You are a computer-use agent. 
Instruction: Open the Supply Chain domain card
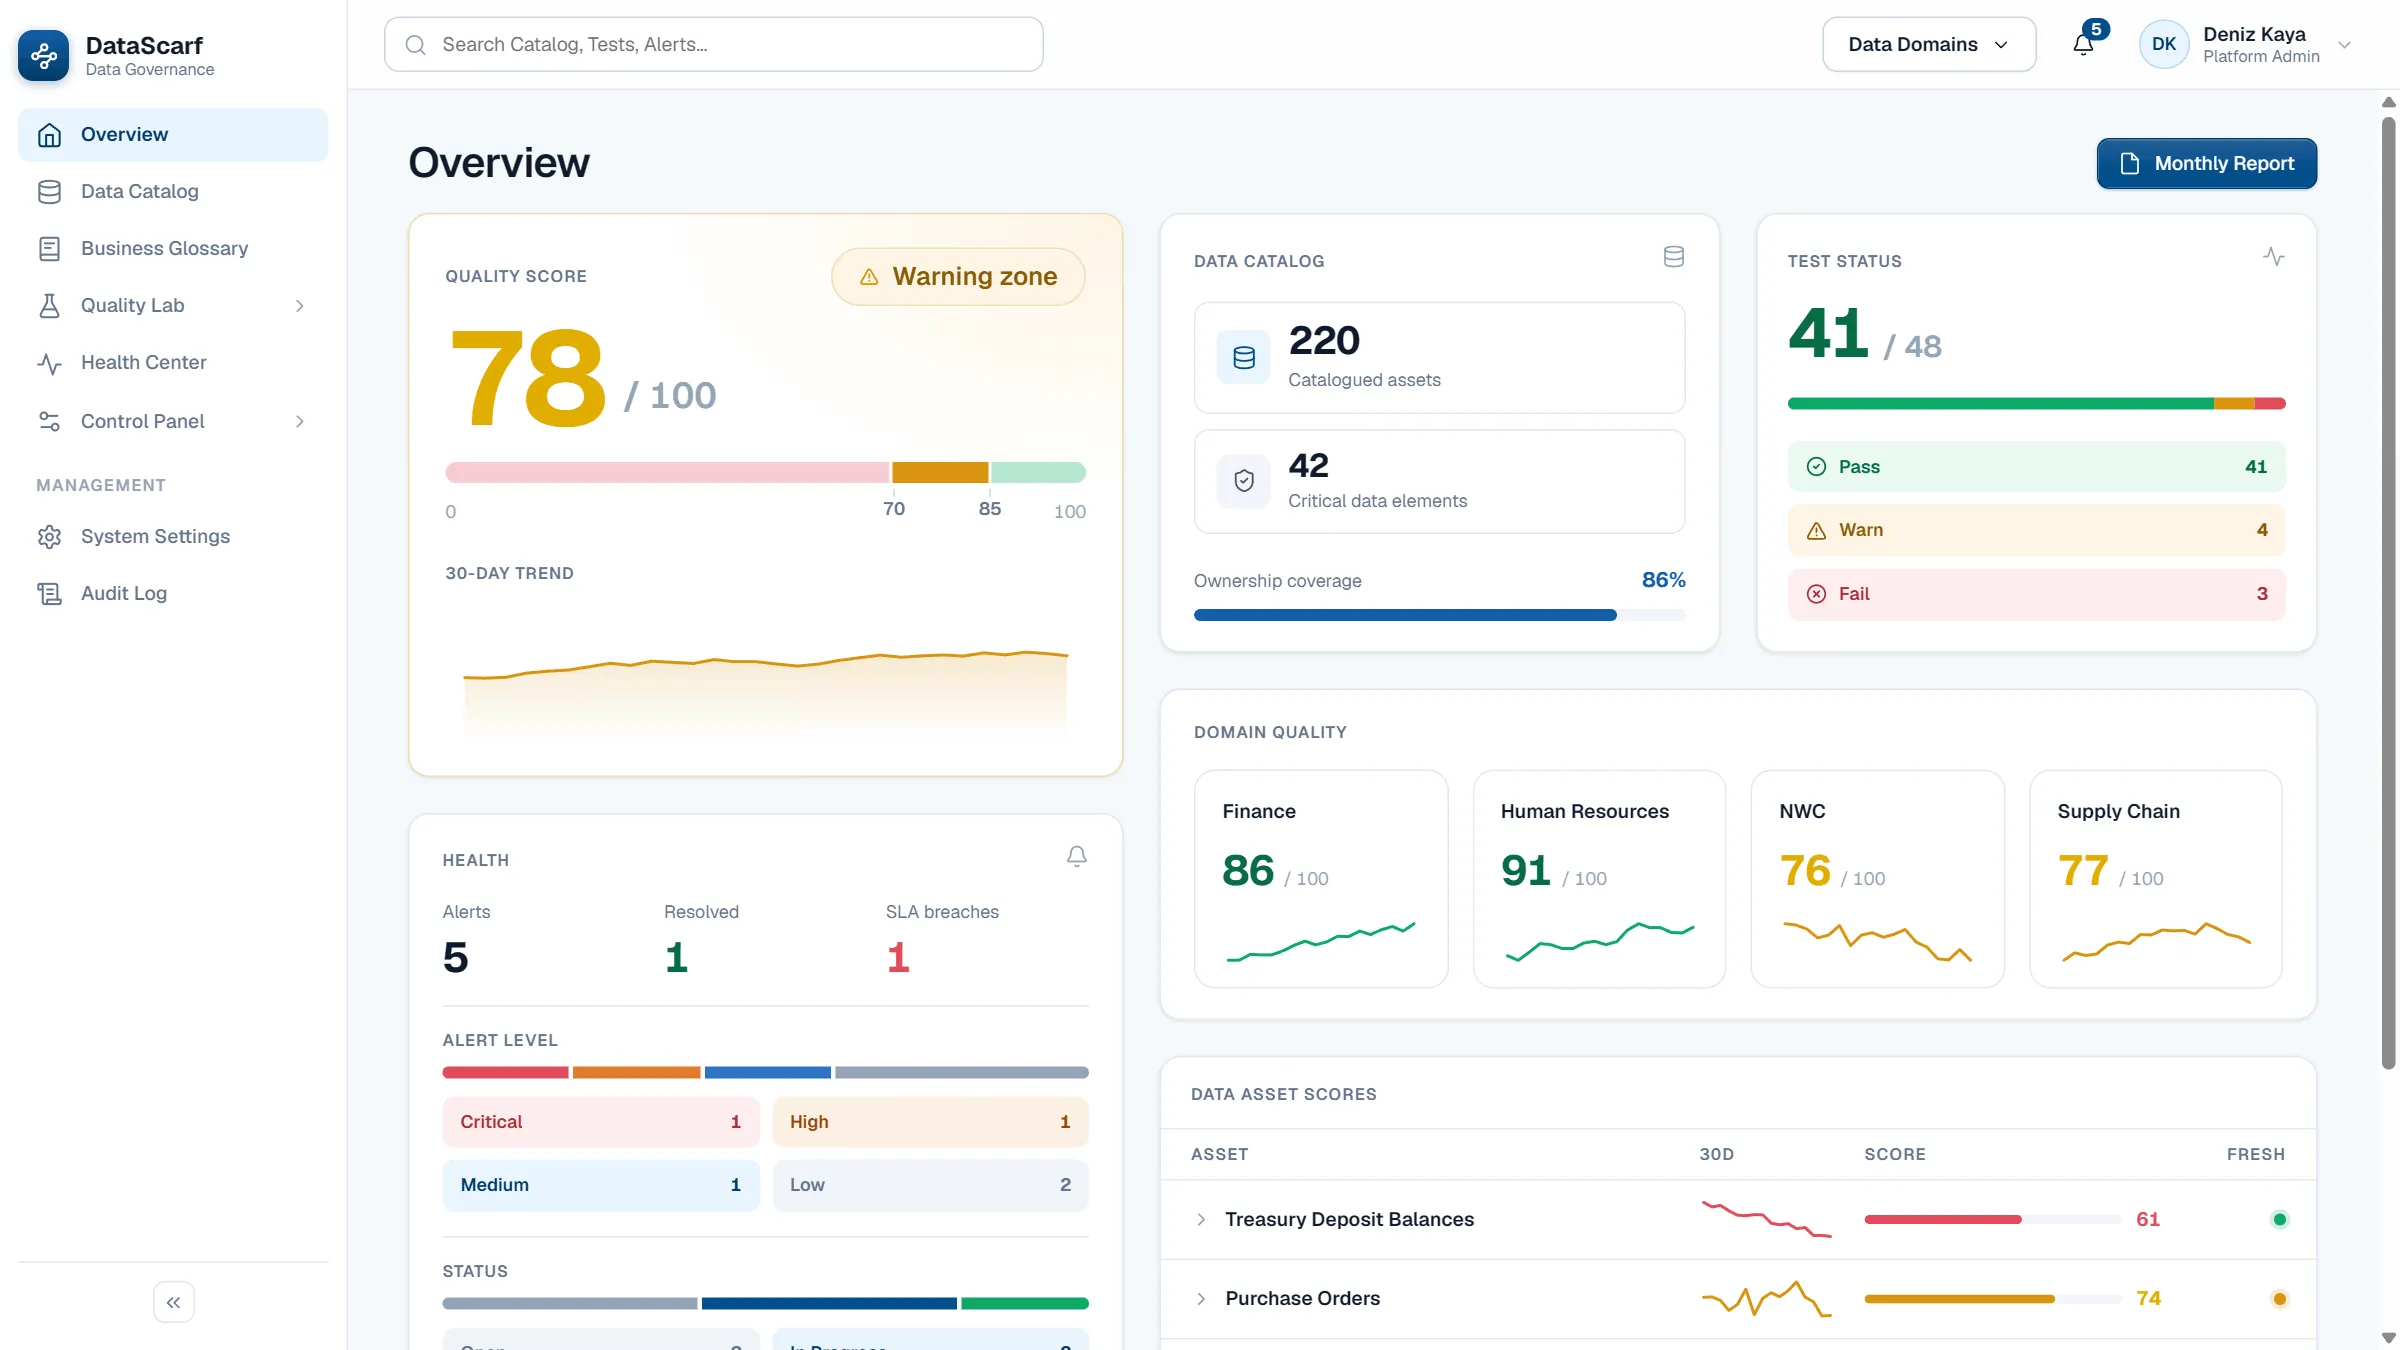coord(2156,879)
